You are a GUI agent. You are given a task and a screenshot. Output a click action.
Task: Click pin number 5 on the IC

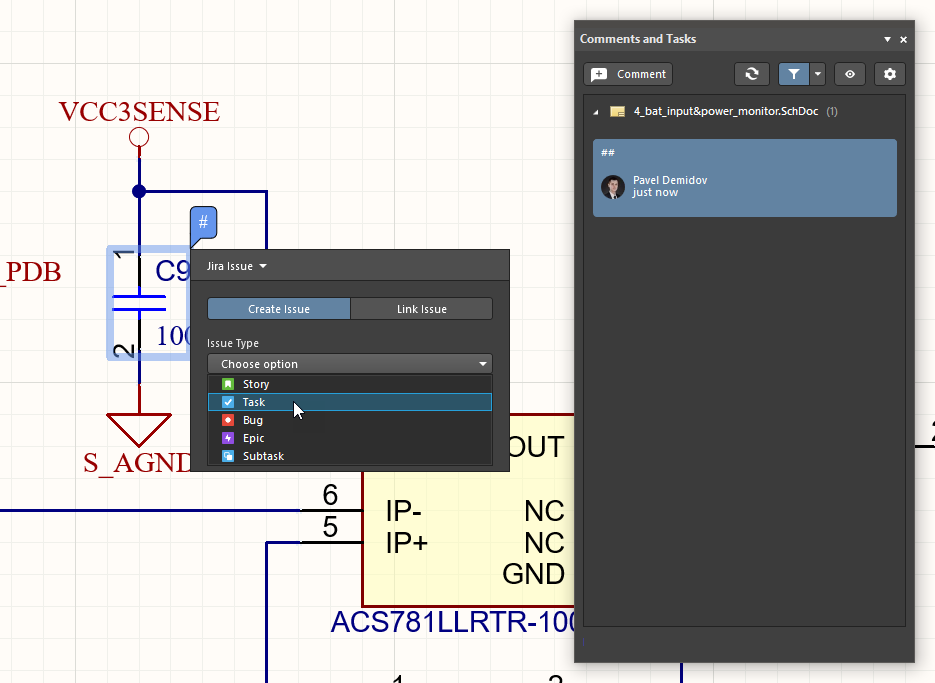pyautogui.click(x=330, y=527)
